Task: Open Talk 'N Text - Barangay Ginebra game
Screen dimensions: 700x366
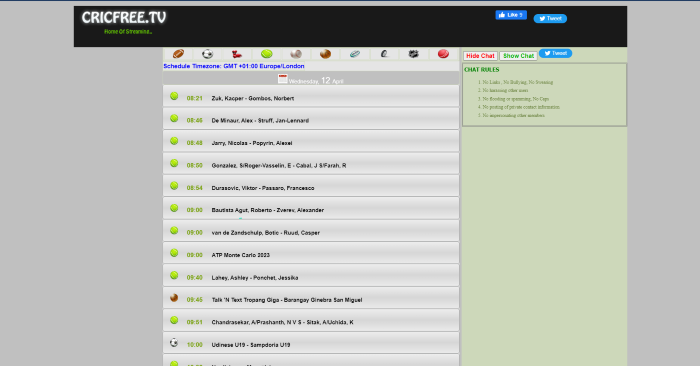Action: (287, 300)
